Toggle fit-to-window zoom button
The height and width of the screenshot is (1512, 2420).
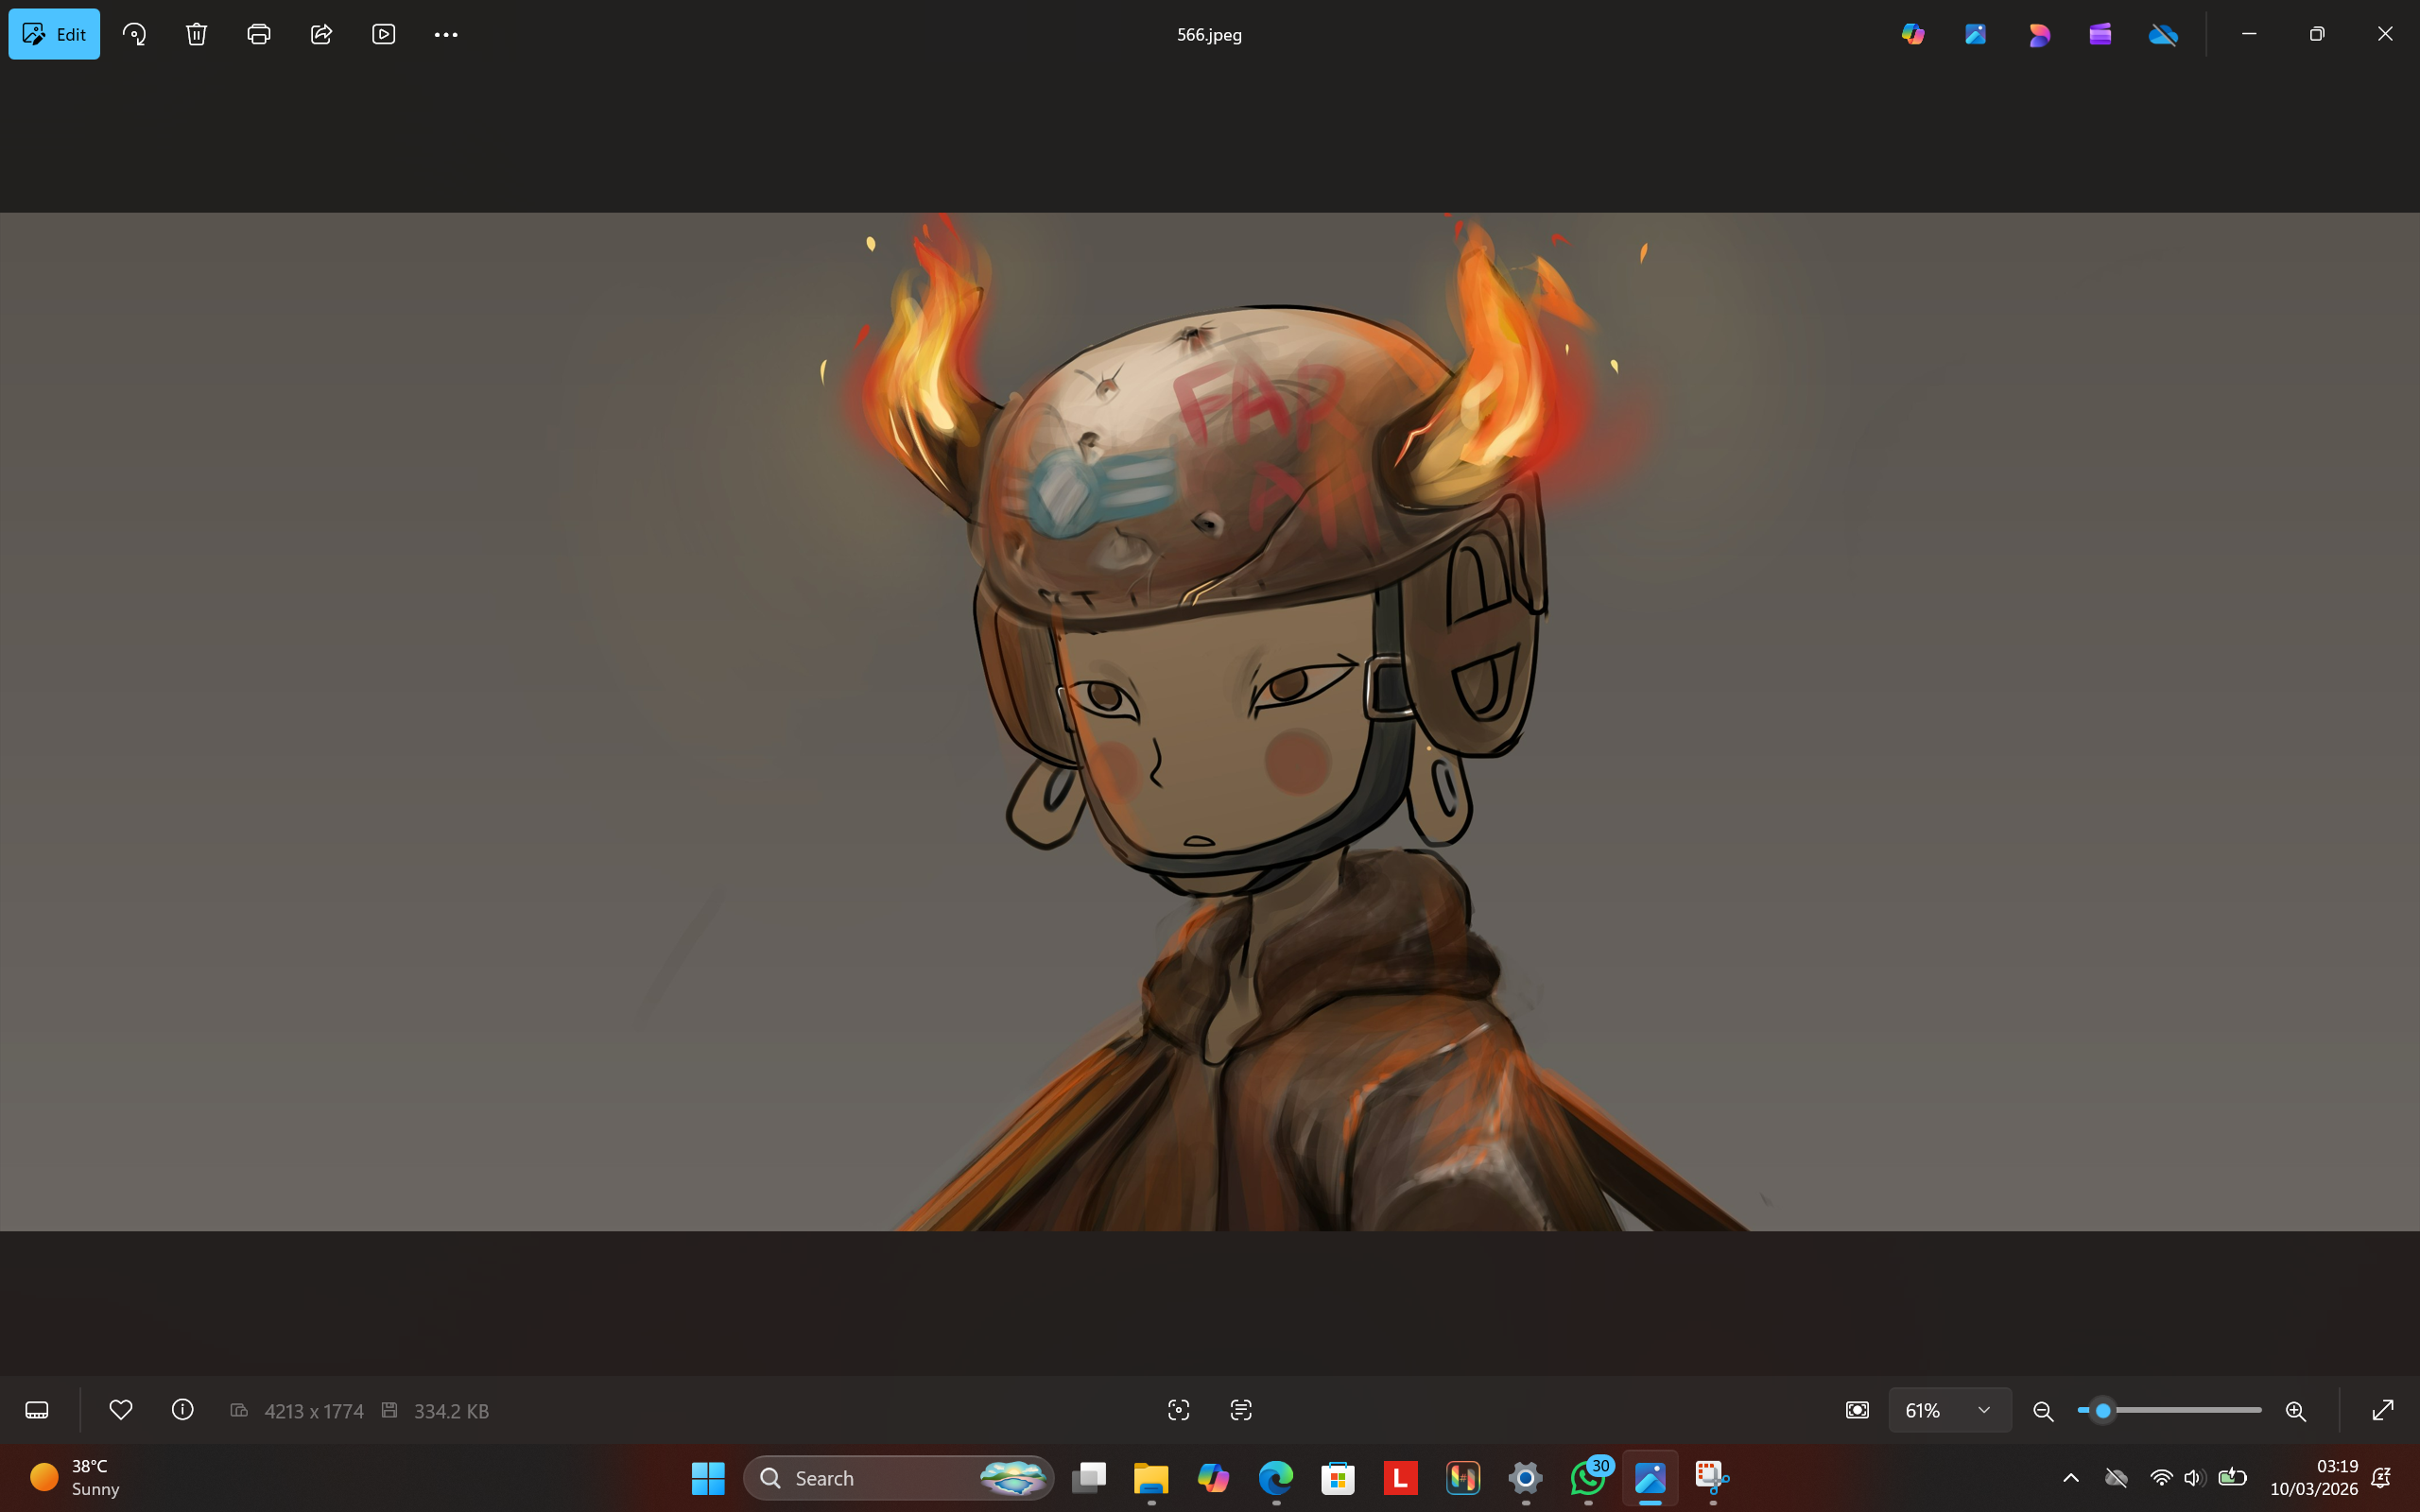click(1857, 1410)
